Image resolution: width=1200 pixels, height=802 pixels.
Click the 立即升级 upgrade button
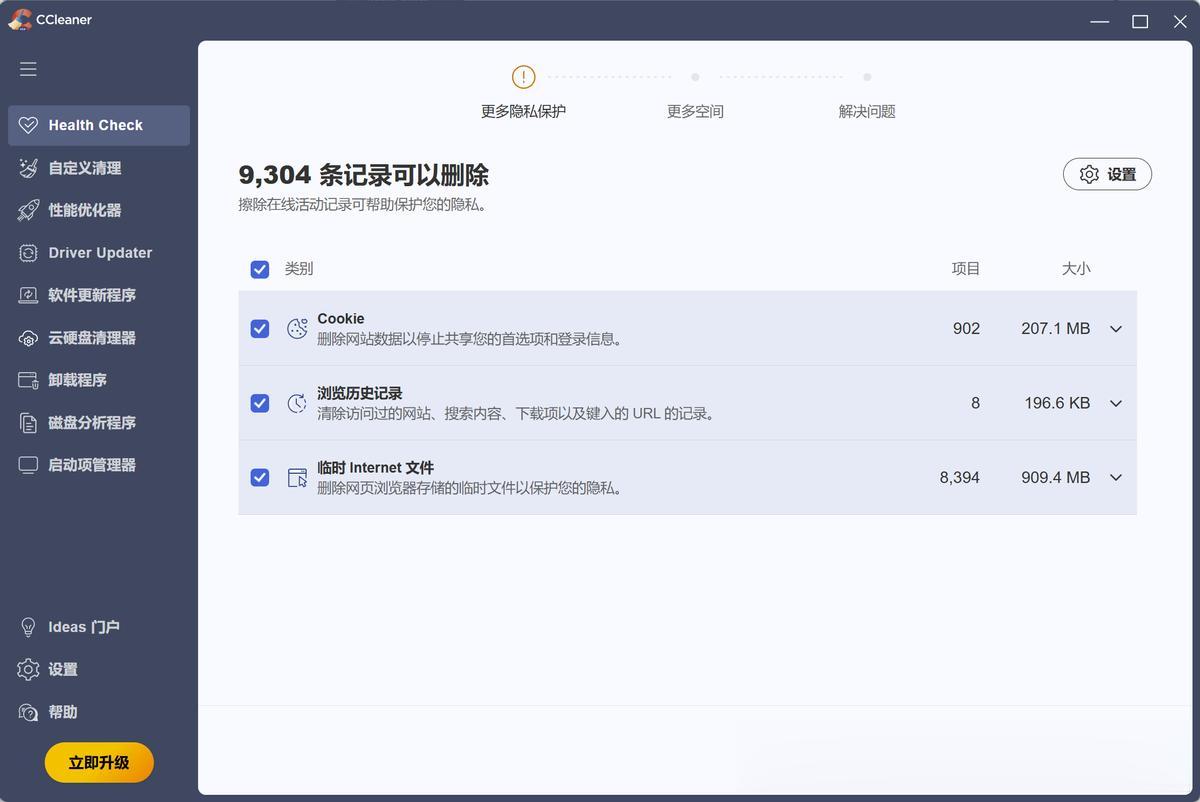click(x=99, y=763)
